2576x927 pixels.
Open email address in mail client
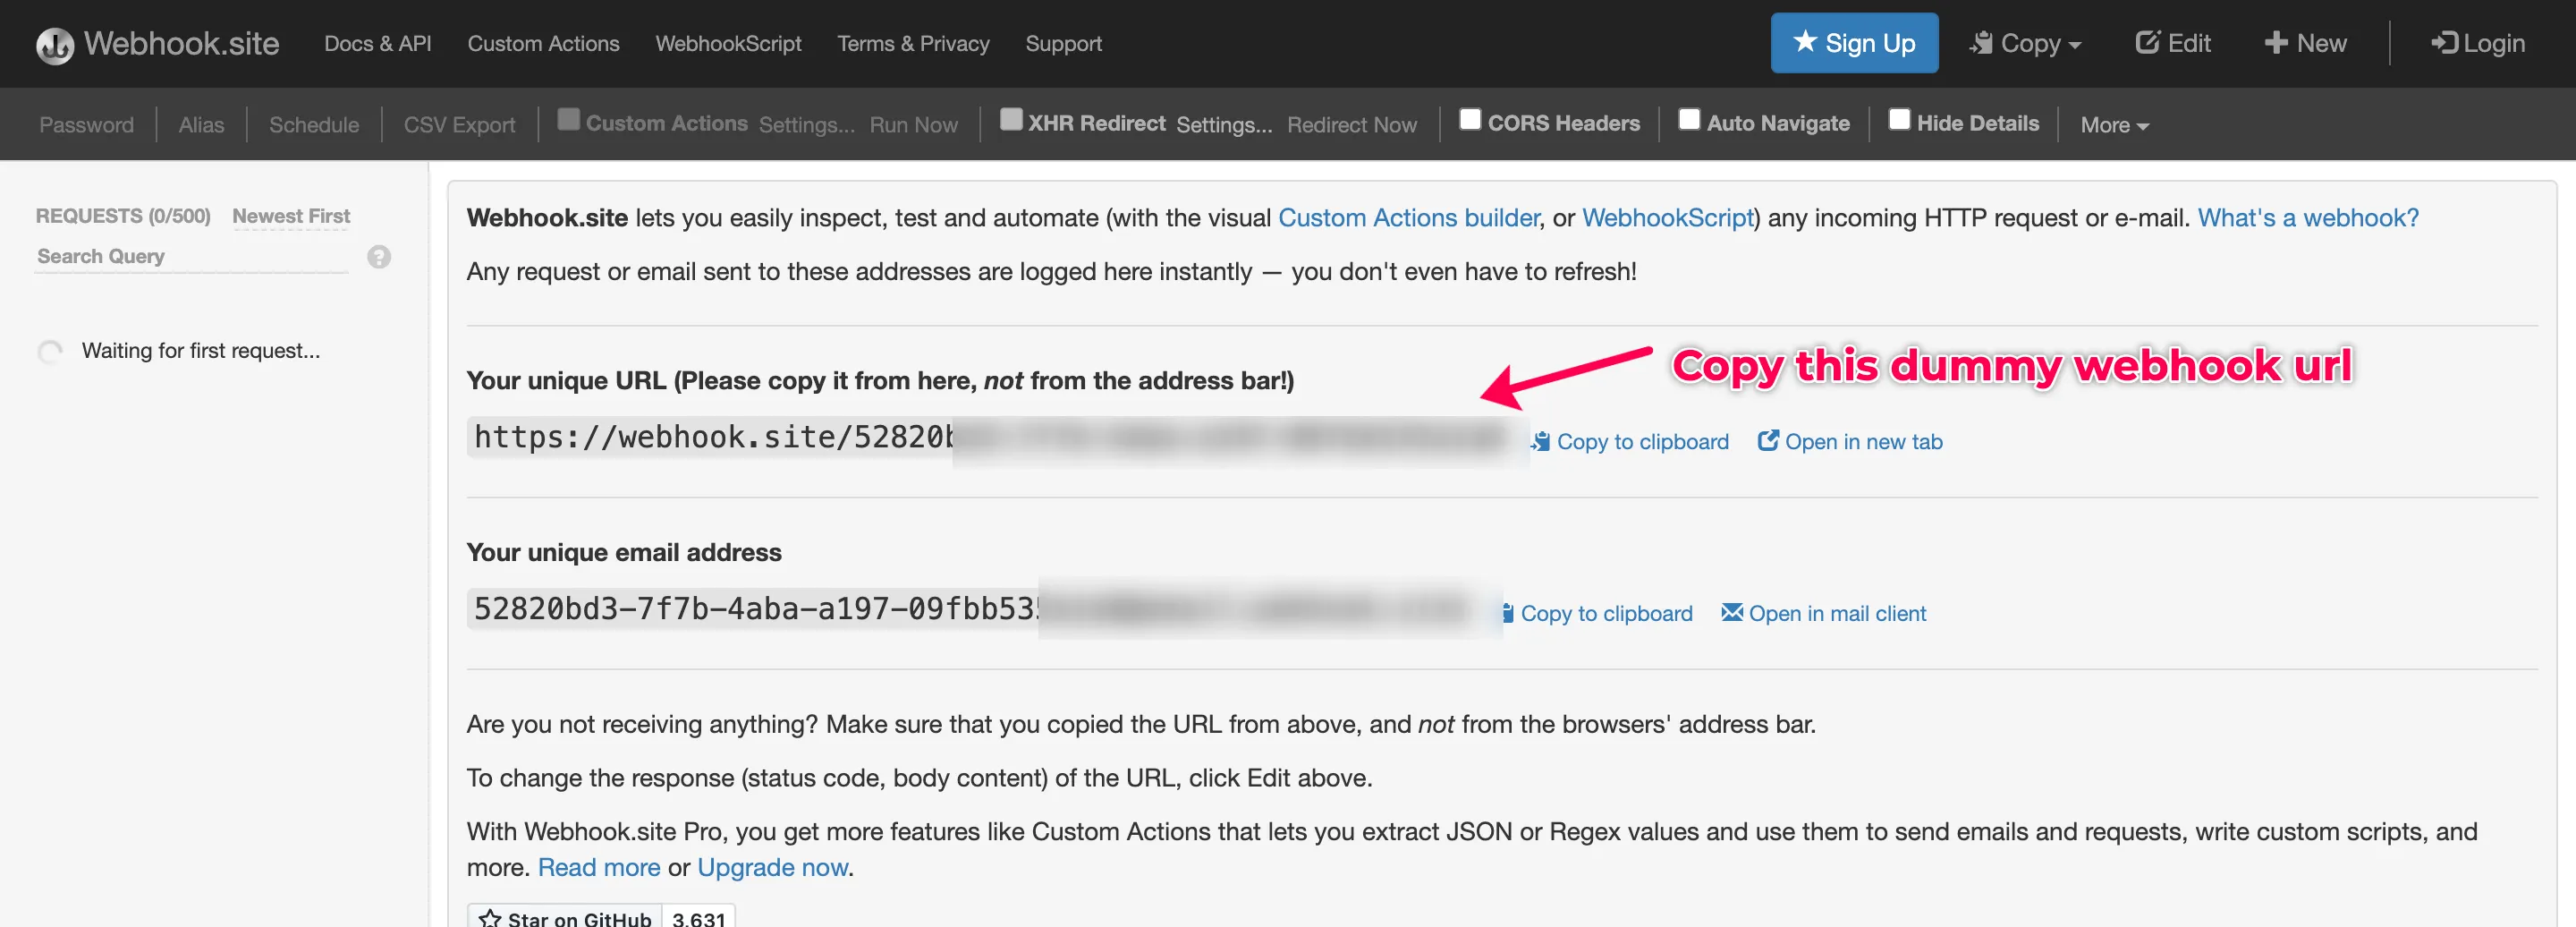coord(1823,613)
